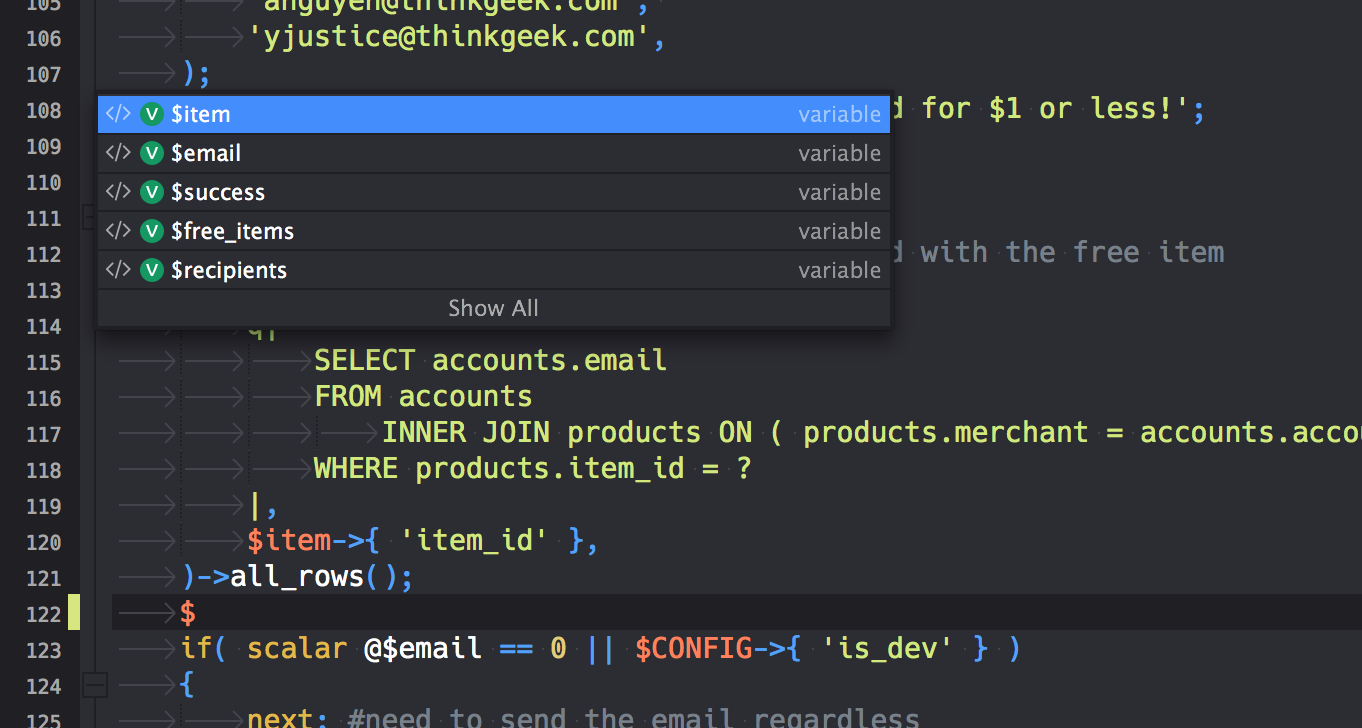Select the $email autocomplete suggestion
This screenshot has height=728, width=1362.
point(400,152)
